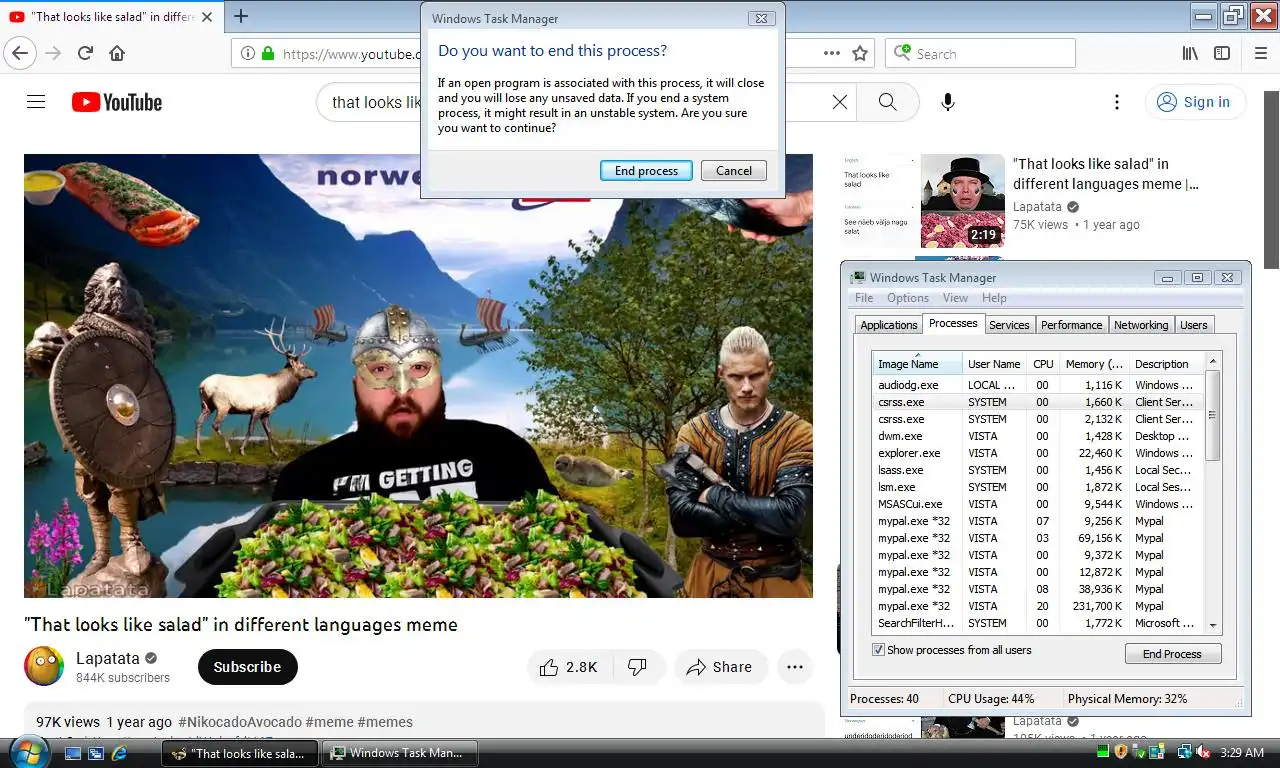1280x768 pixels.
Task: Open the browser home page
Action: tap(117, 54)
